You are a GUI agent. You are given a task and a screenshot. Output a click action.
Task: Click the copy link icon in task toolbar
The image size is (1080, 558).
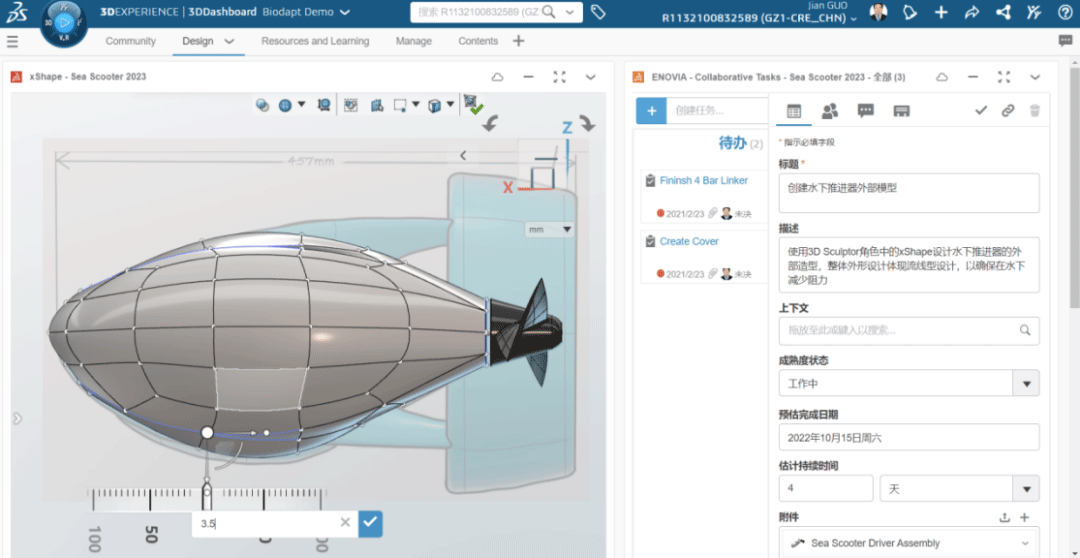point(1007,111)
